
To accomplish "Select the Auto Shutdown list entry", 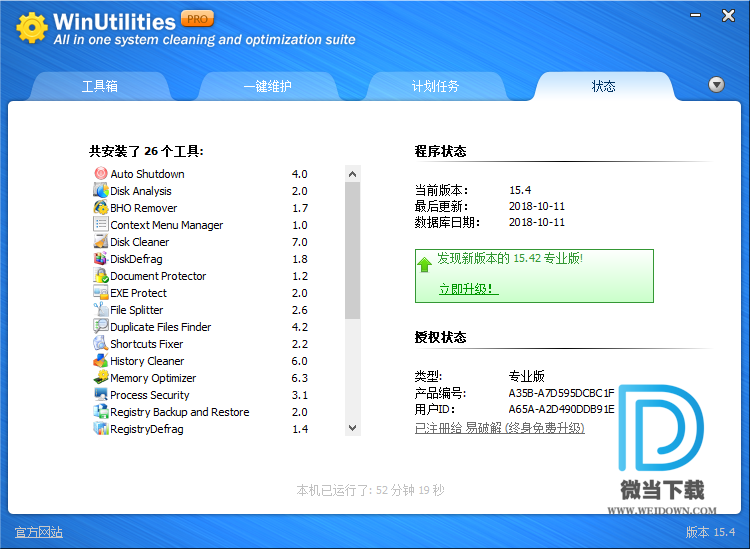I will point(201,174).
